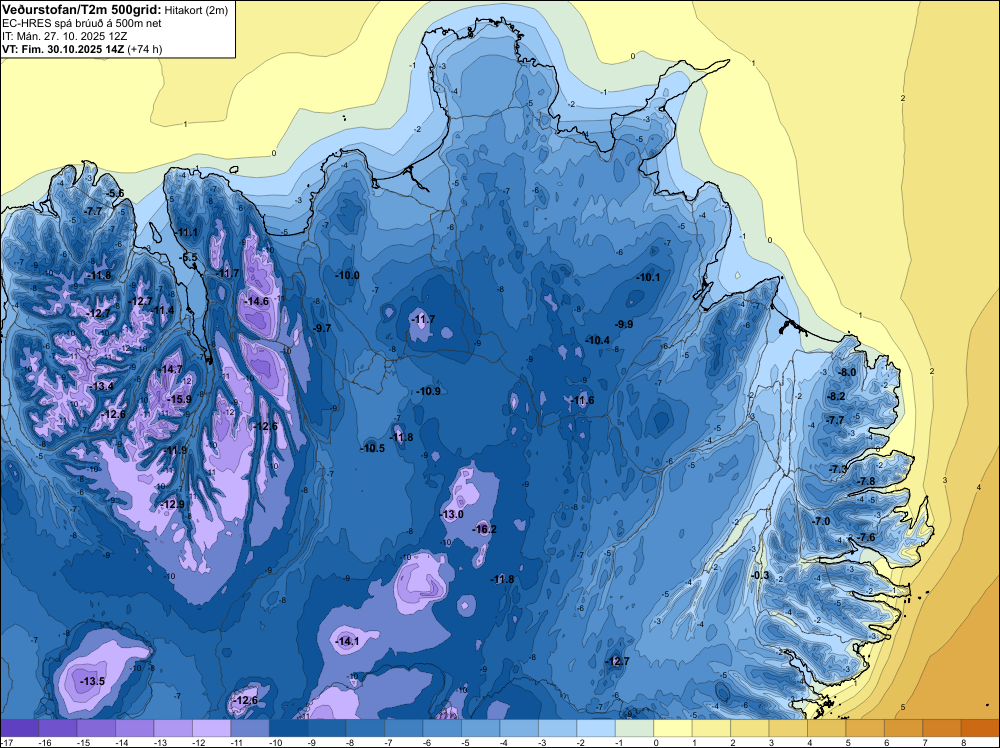Select the -11.1 temperature value
Viewport: 1000px width, 748px height.
click(x=187, y=232)
